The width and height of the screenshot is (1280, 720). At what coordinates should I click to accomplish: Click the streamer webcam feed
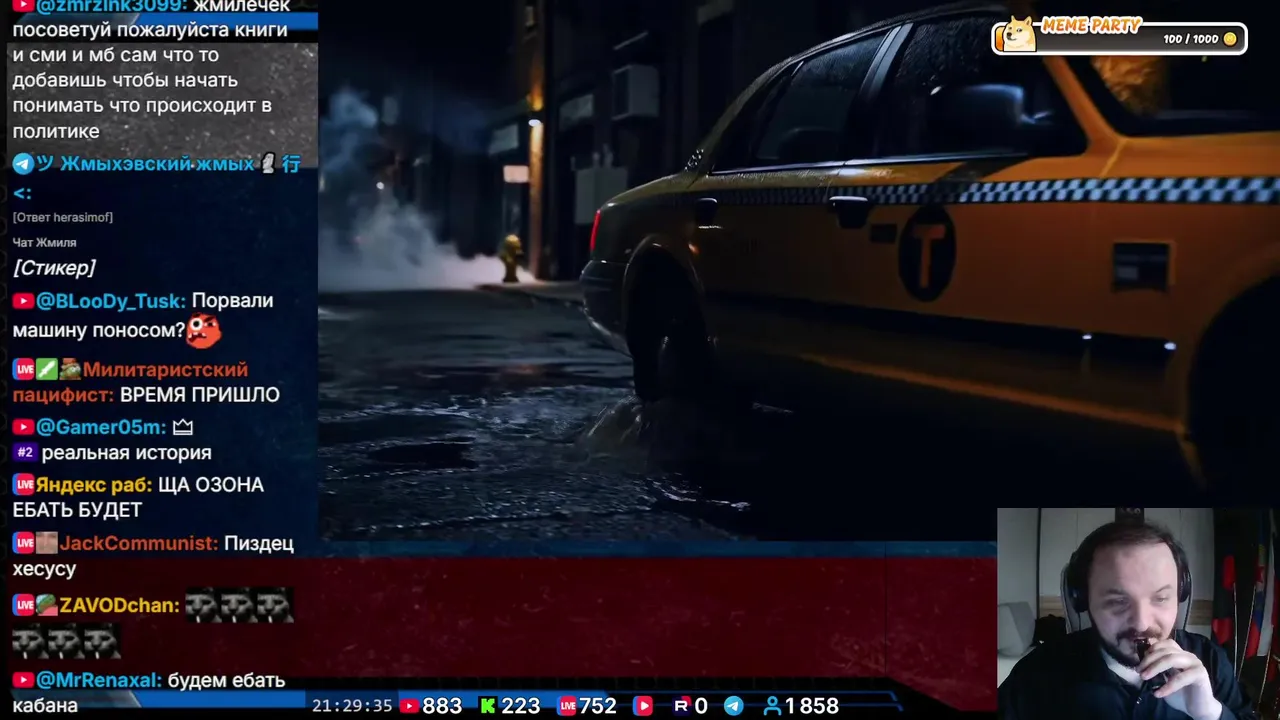1138,614
